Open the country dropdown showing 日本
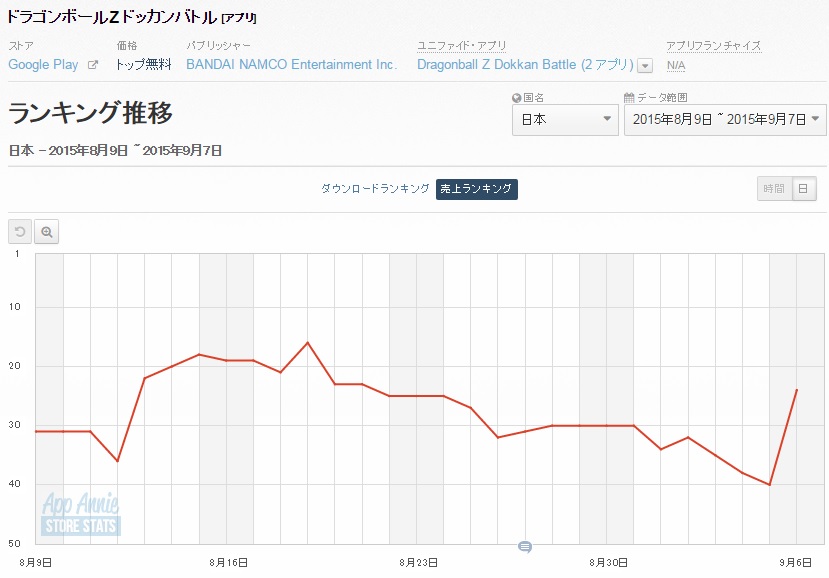829x578 pixels. (565, 120)
